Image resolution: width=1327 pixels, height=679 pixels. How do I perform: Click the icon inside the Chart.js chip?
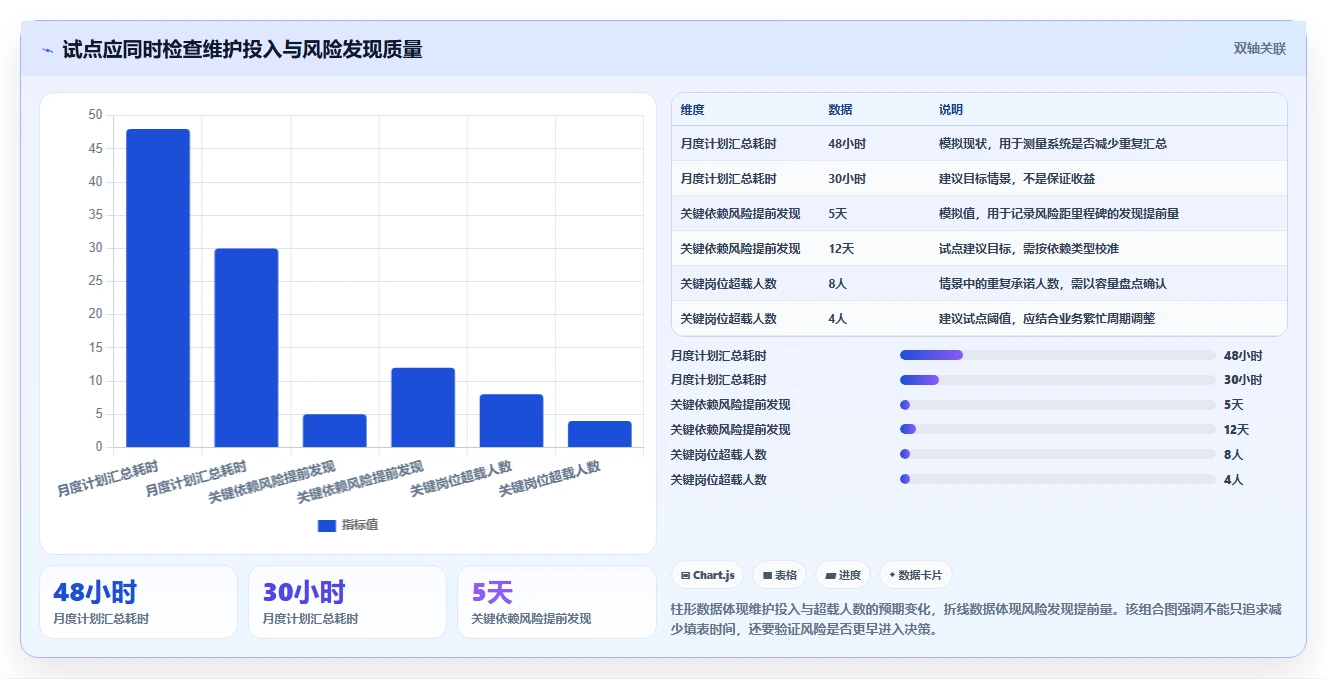click(x=685, y=575)
